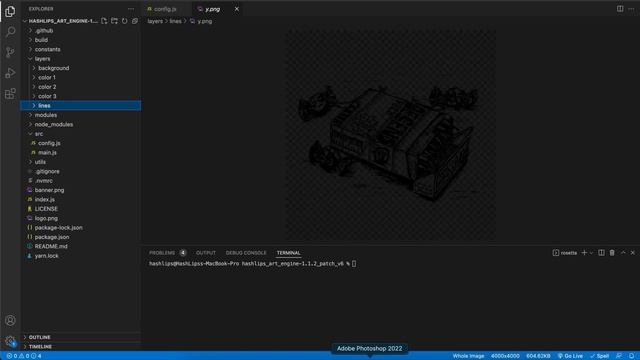Open Explorer views and more actions menu
This screenshot has height=360, width=640.
[x=131, y=9]
